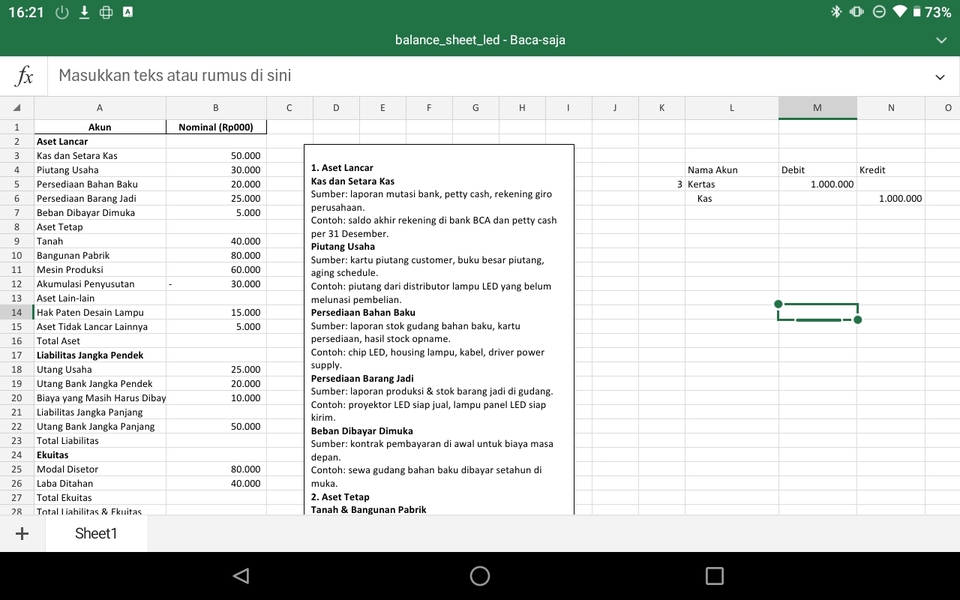Tap the balance_sheet_led file title
This screenshot has height=600, width=960.
480,40
